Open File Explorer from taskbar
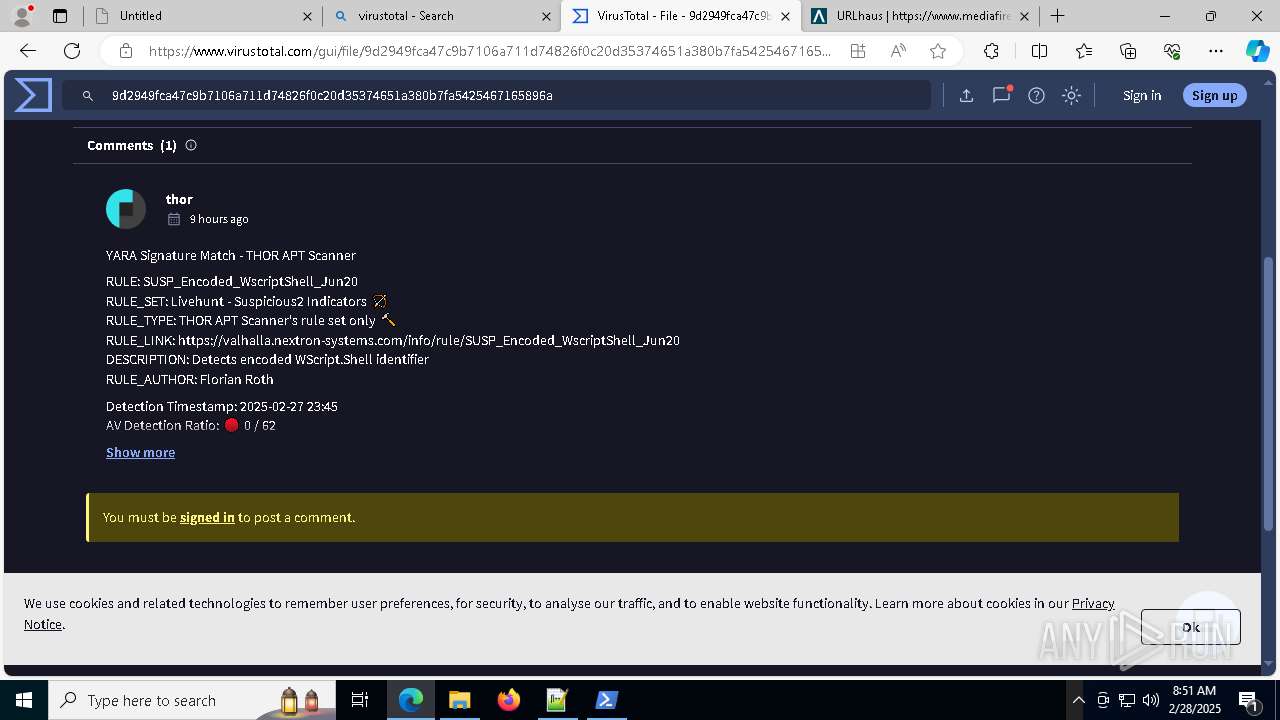Viewport: 1280px width, 720px height. pos(459,700)
